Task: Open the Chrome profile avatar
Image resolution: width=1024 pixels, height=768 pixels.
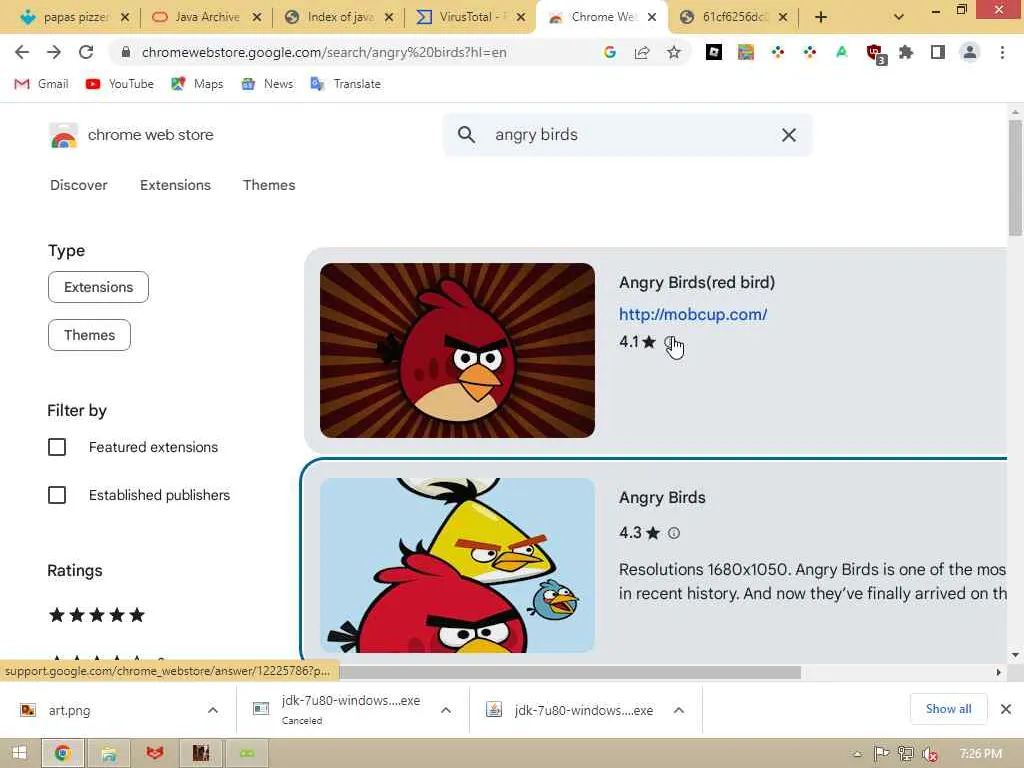Action: 970,52
